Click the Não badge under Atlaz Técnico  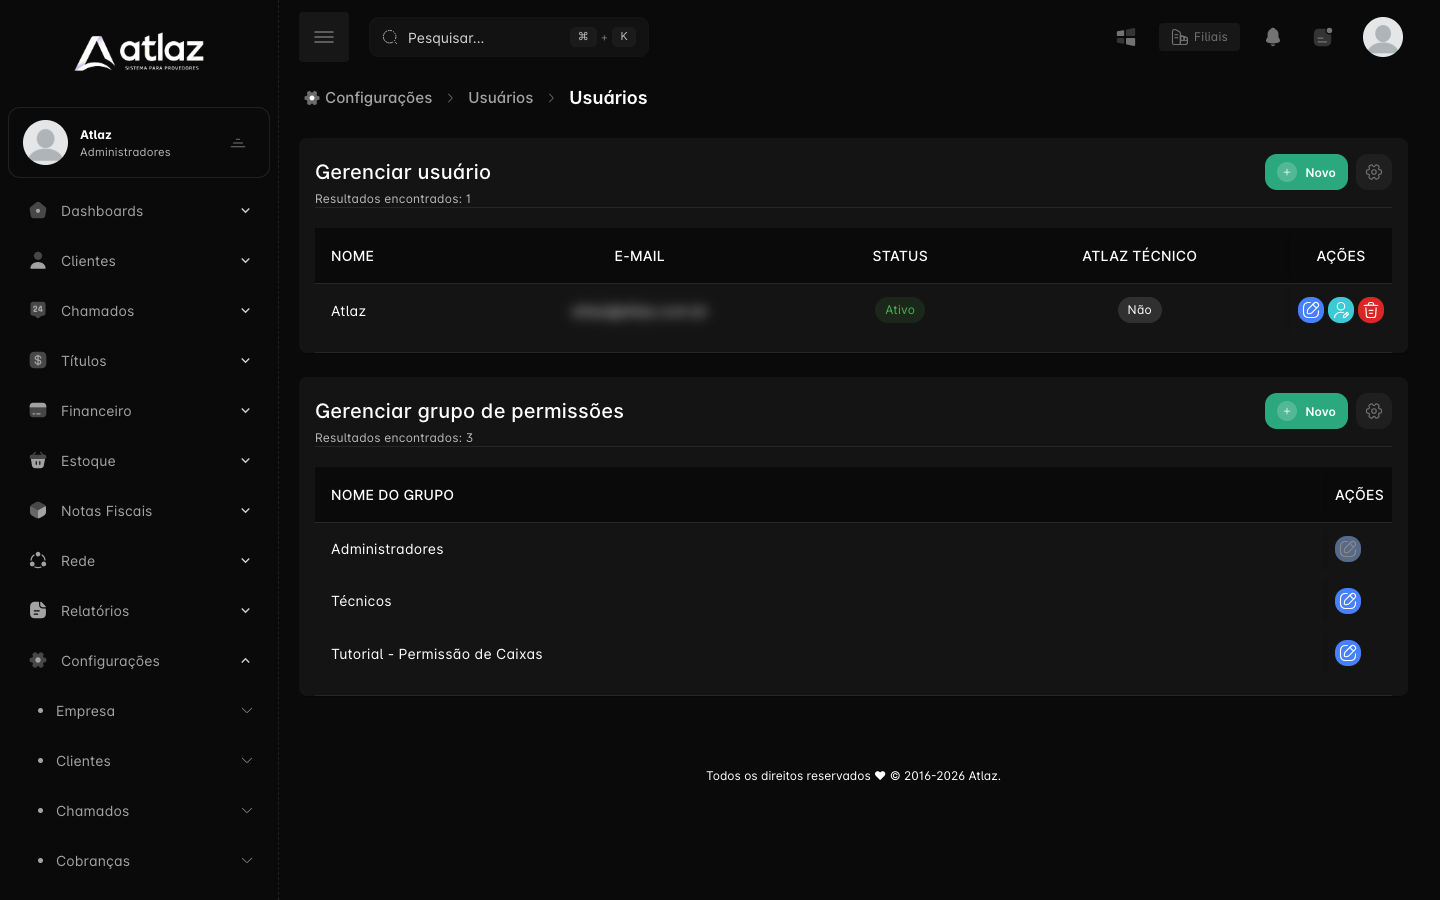pos(1139,310)
